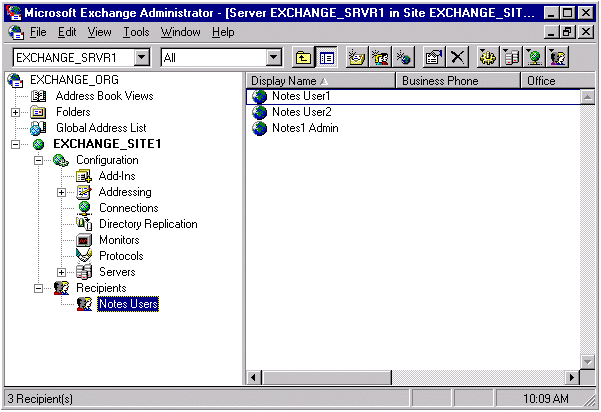The height and width of the screenshot is (412, 601).
Task: Create a new custom recipient
Action: (403, 57)
